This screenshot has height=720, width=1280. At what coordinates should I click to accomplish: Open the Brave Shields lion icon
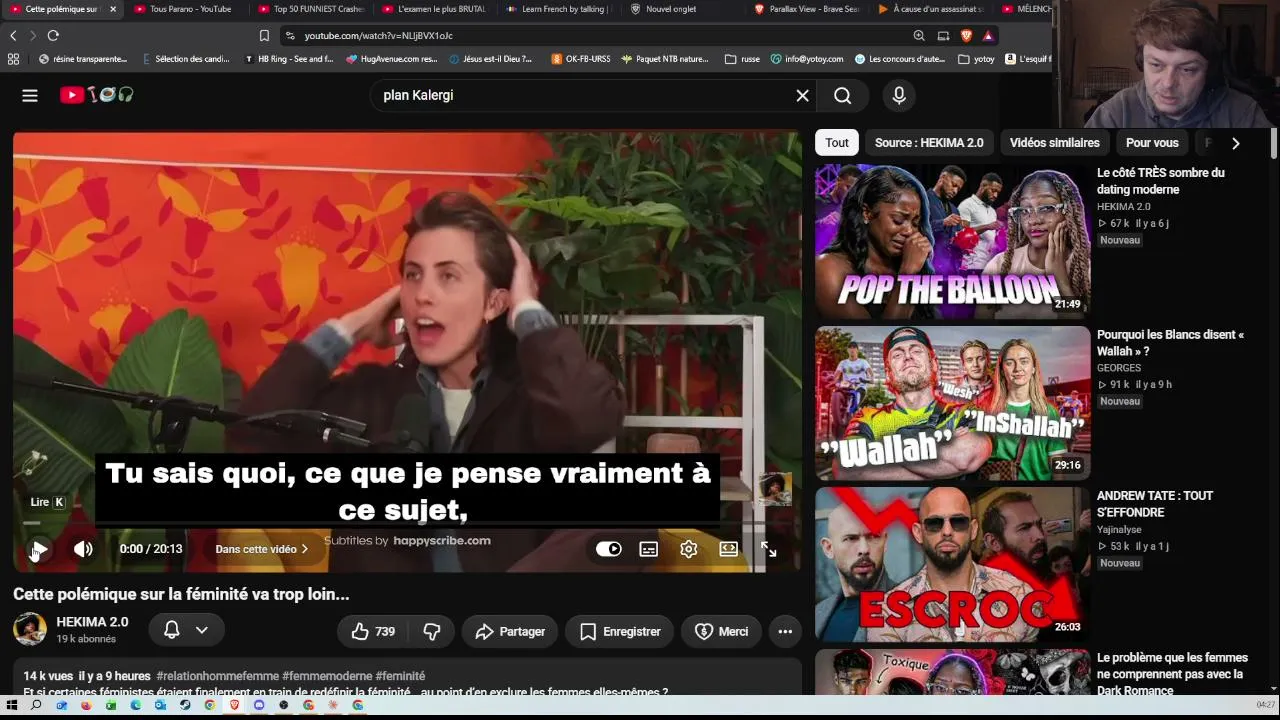966,35
